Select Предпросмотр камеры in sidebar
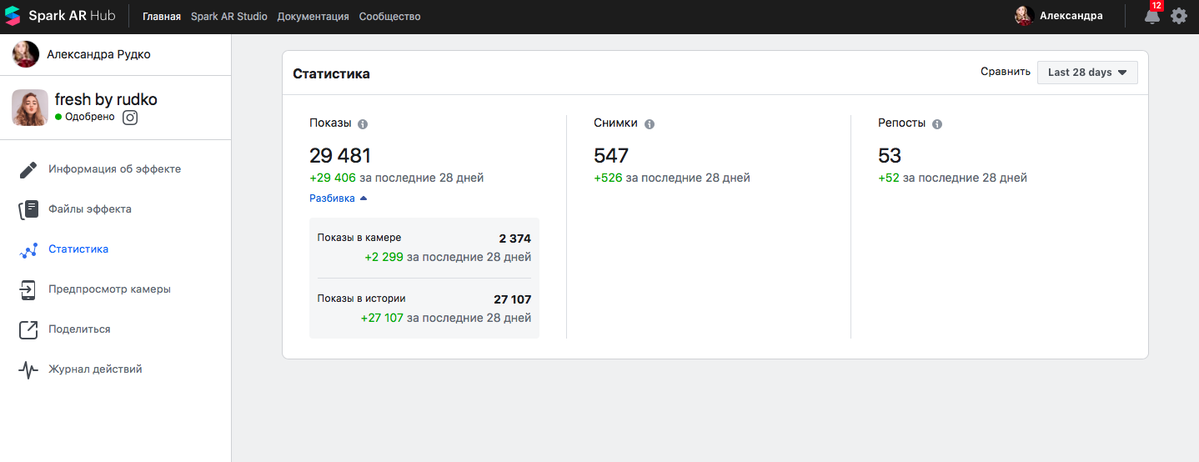1199x462 pixels. pyautogui.click(x=109, y=289)
